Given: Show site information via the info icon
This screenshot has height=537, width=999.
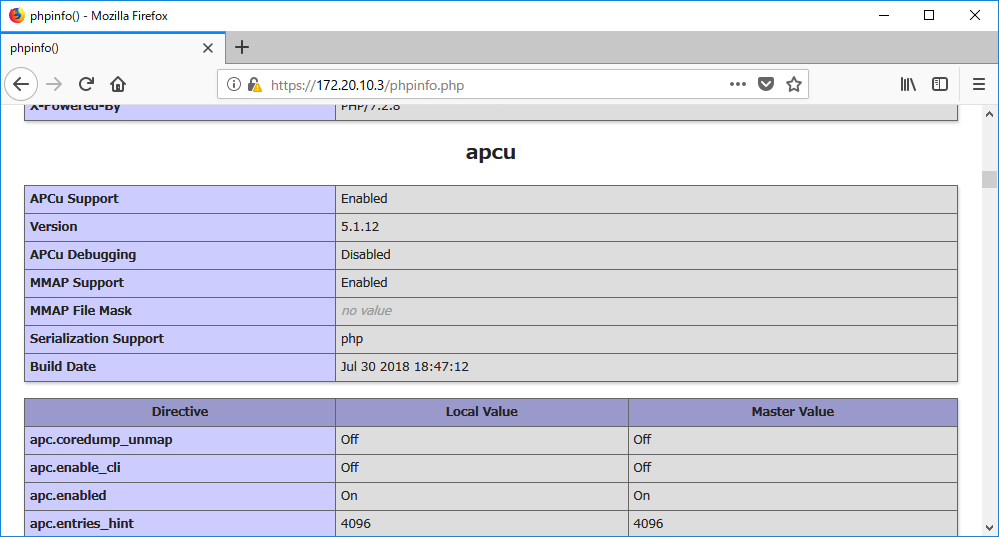Looking at the screenshot, I should point(234,84).
